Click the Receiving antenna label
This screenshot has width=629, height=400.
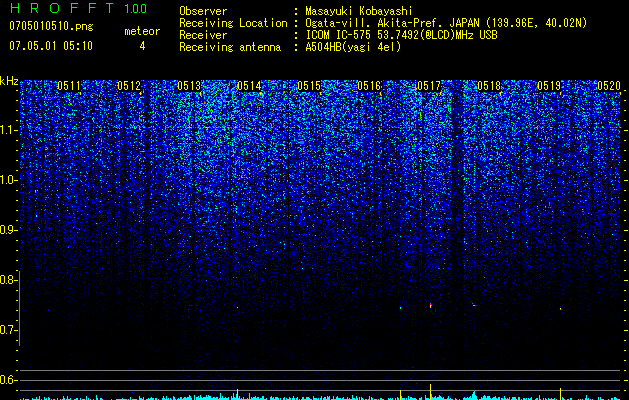coord(230,47)
